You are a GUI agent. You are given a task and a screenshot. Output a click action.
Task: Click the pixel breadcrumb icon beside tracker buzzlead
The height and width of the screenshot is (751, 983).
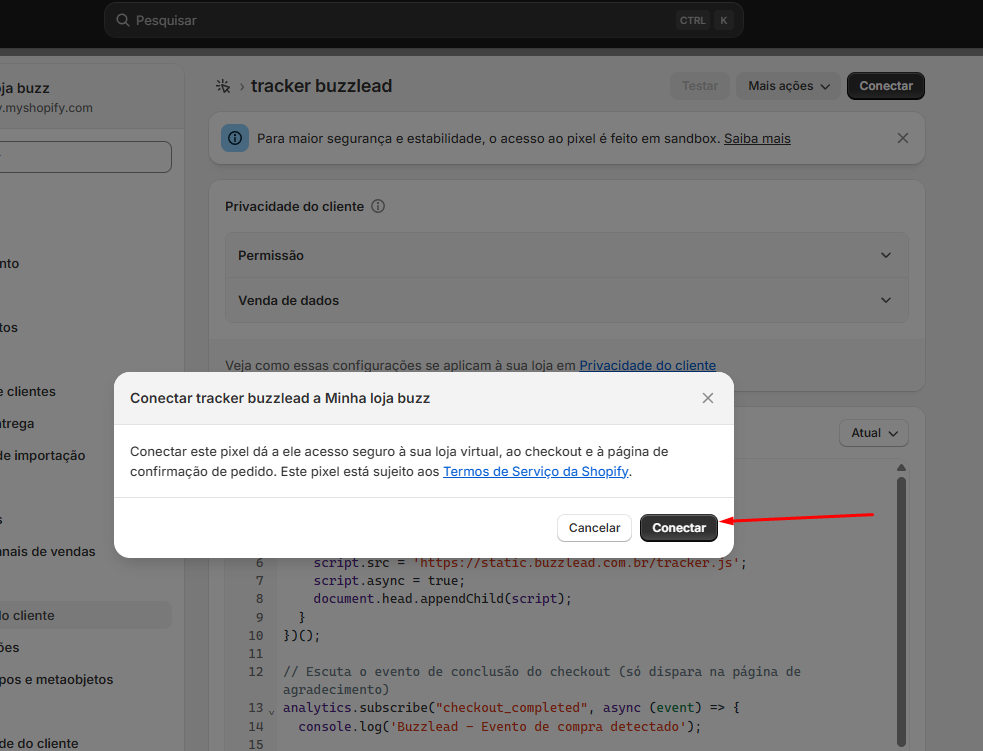pos(223,86)
